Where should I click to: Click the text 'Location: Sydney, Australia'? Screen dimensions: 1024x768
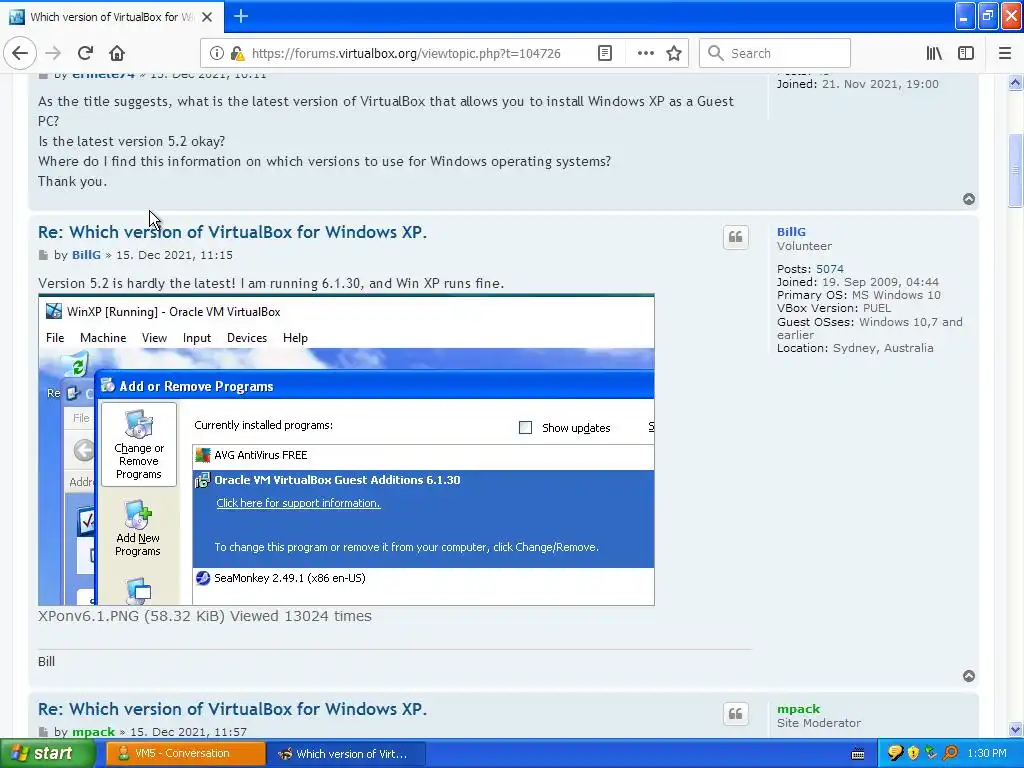click(855, 348)
